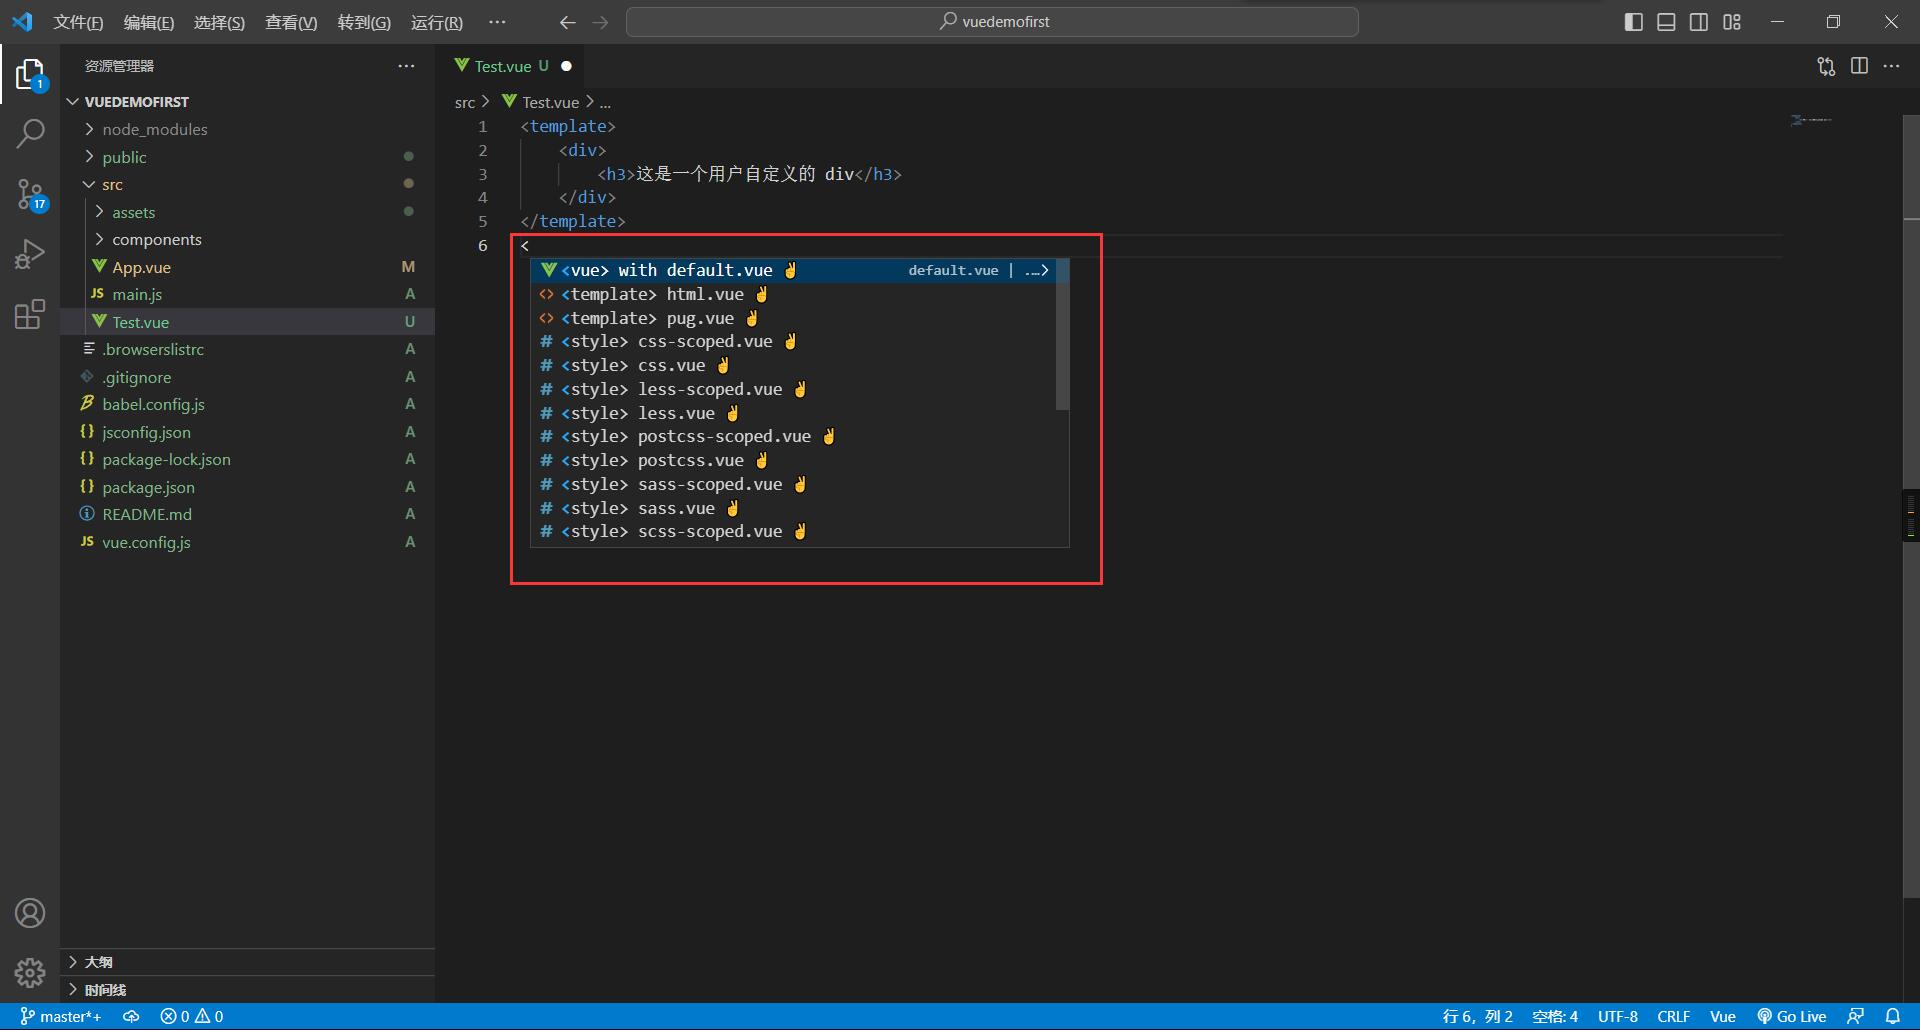The width and height of the screenshot is (1920, 1030).
Task: Open the Manage gear icon
Action: 30,972
